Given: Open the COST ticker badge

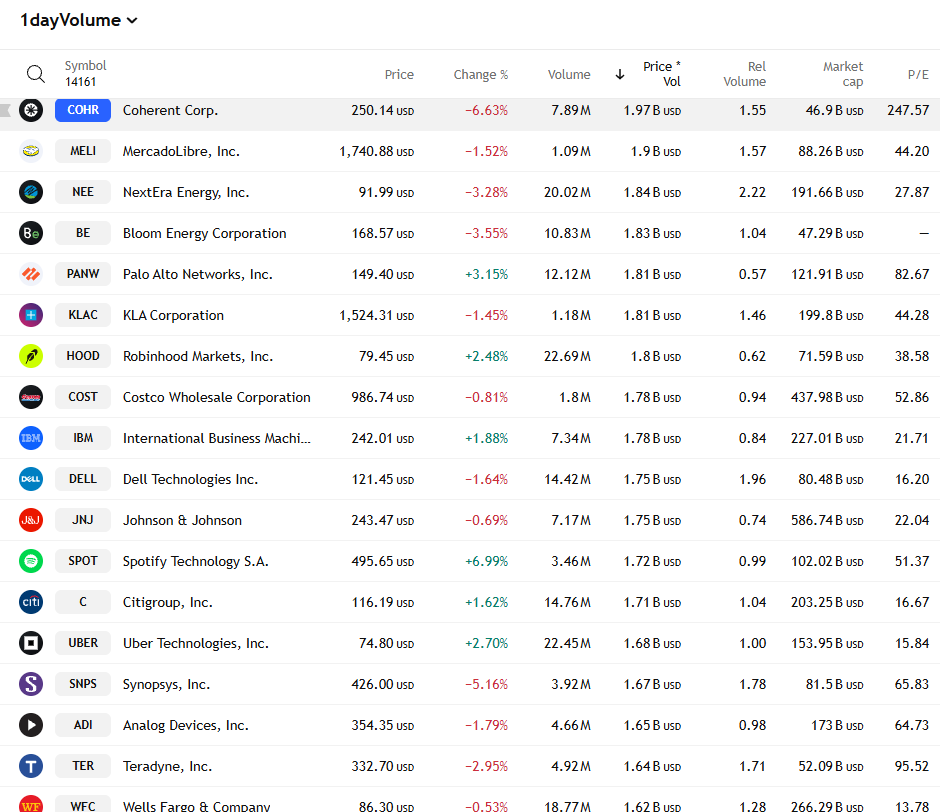Looking at the screenshot, I should pyautogui.click(x=83, y=397).
